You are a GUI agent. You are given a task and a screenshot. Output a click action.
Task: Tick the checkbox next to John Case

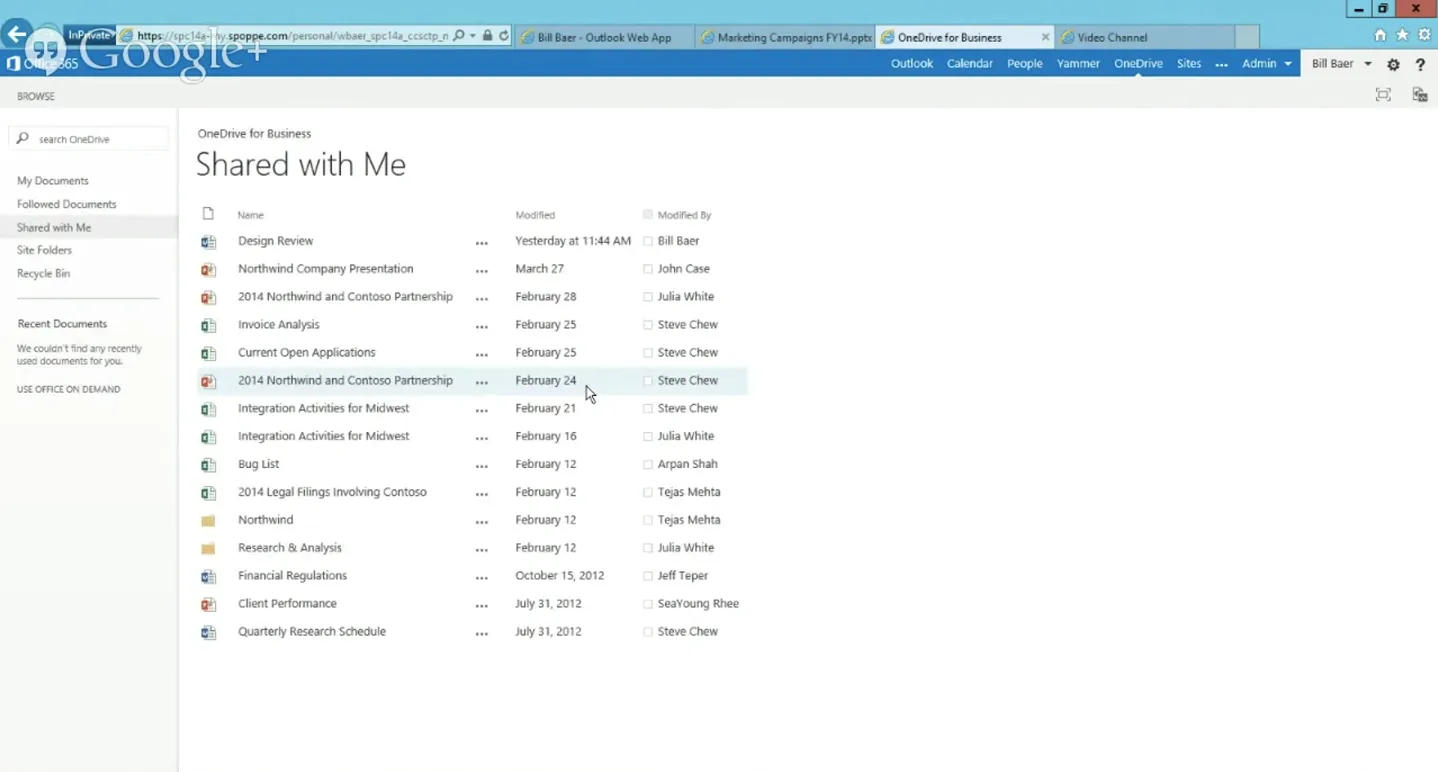[x=648, y=269]
